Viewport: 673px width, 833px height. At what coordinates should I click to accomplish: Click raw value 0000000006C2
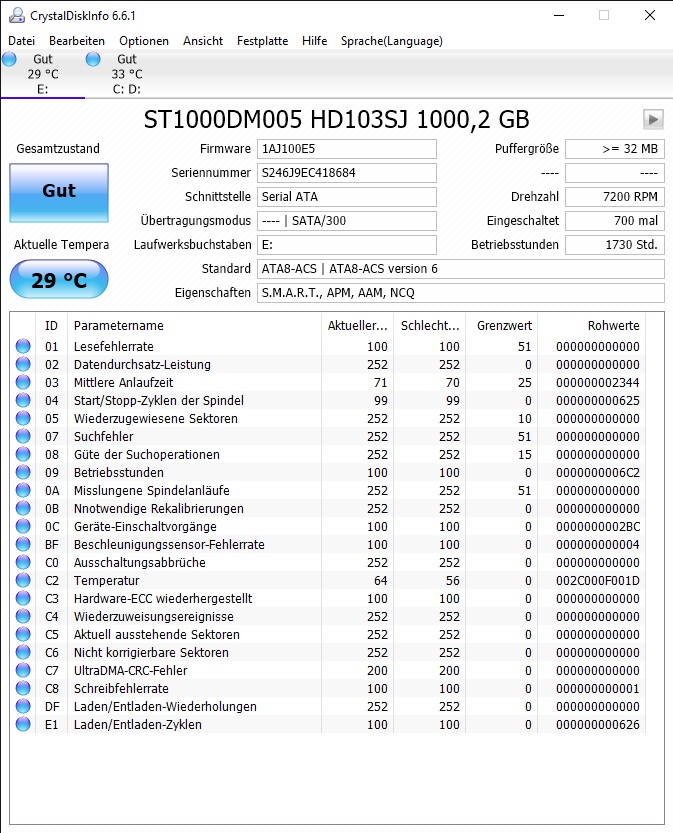(598, 472)
